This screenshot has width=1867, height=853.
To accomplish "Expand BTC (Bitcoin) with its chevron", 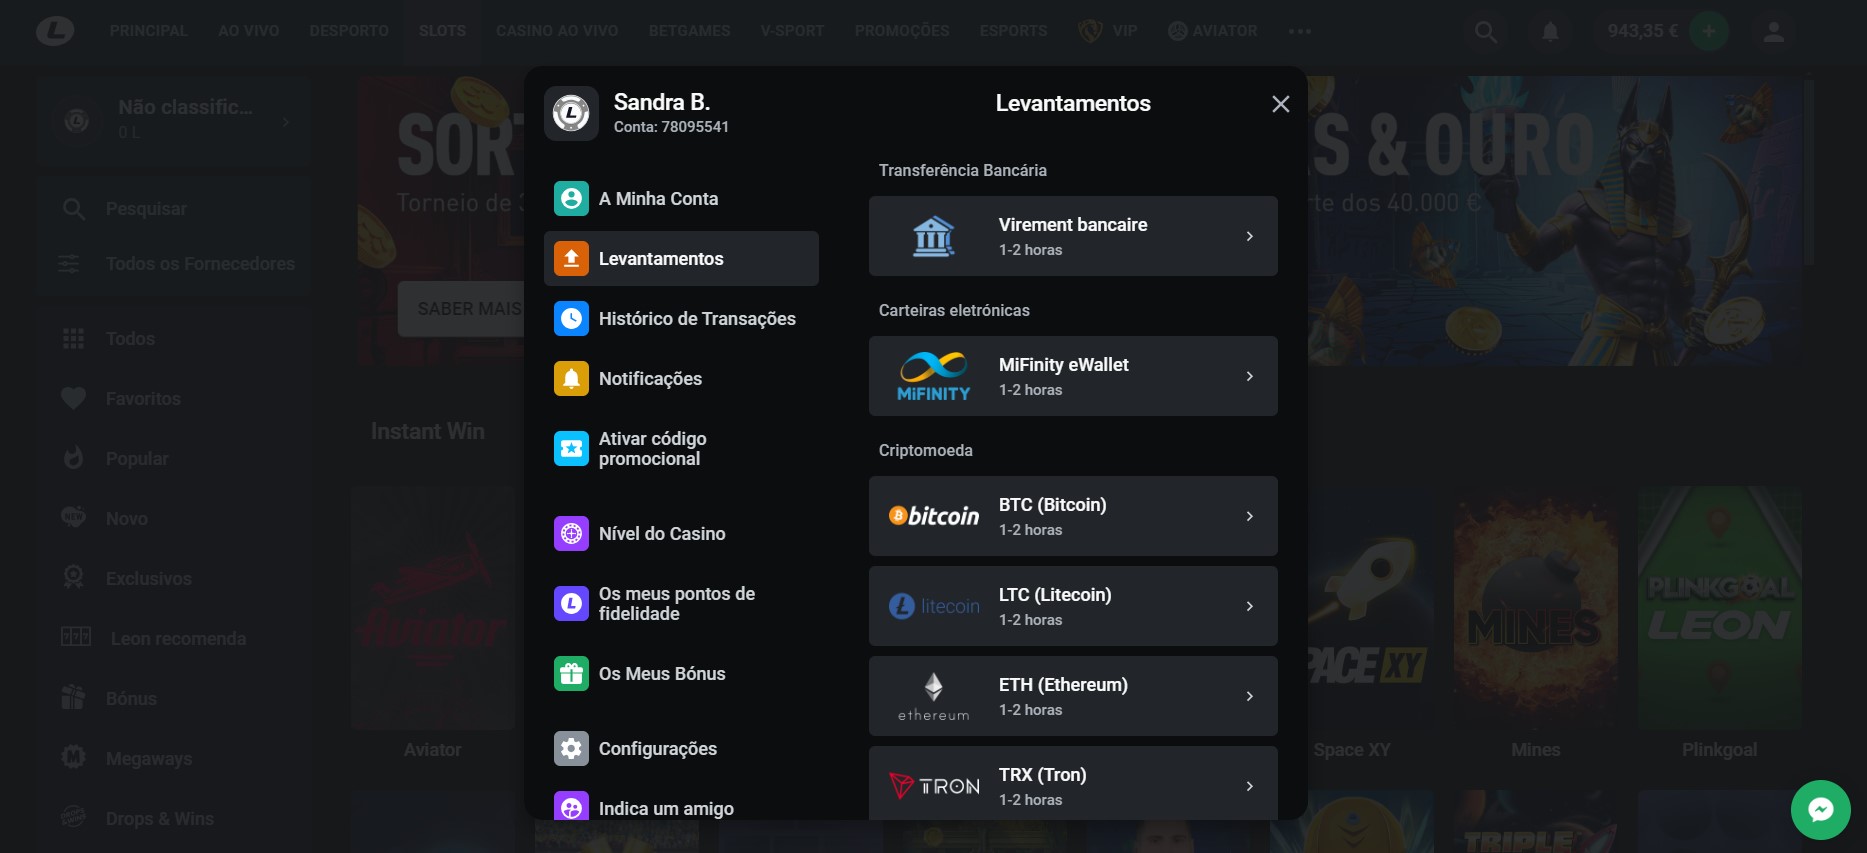I will coord(1249,516).
